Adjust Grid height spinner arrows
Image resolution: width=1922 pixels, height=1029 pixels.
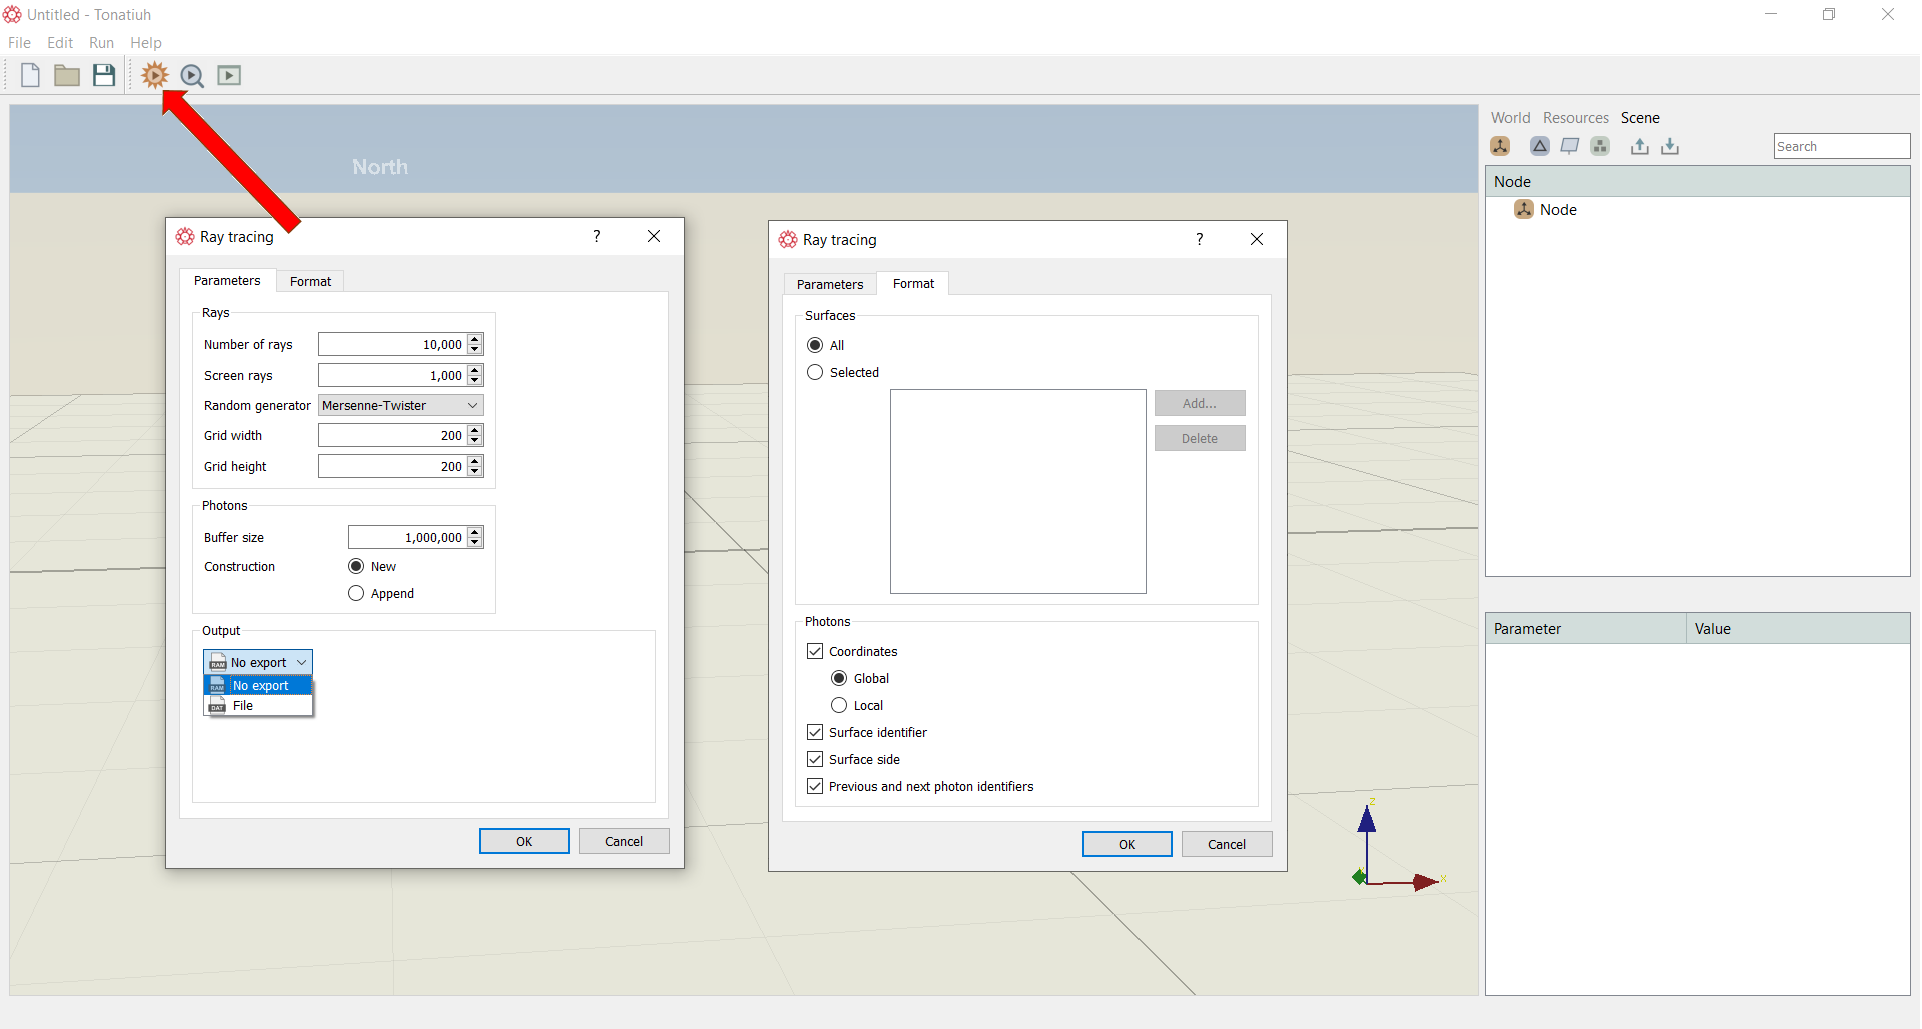tap(475, 466)
